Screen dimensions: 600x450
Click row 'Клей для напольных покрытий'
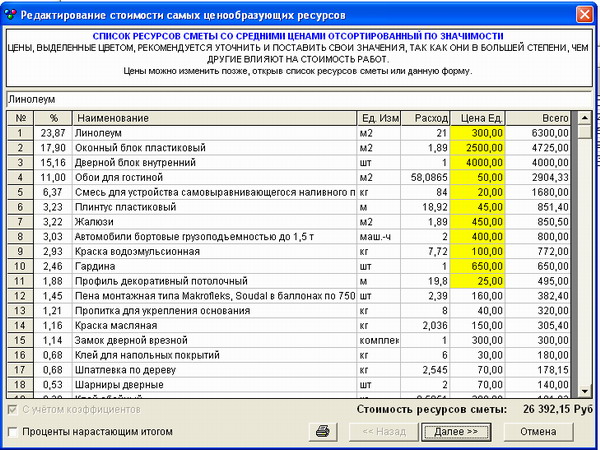[x=215, y=355]
